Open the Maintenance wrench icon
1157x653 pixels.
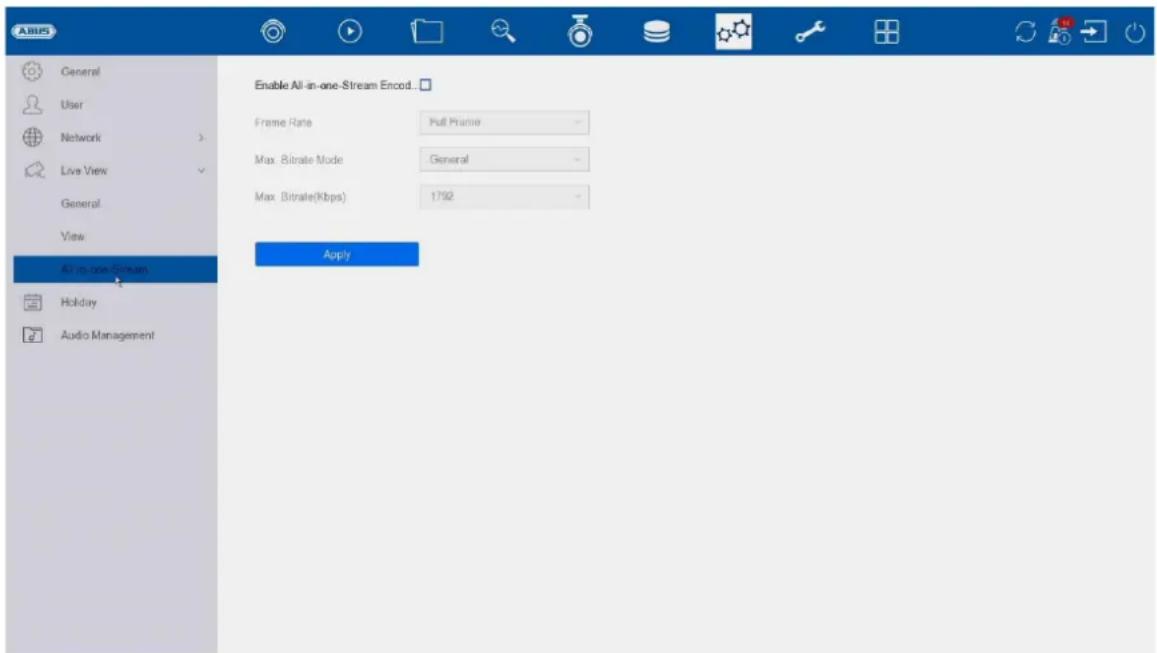pos(809,32)
